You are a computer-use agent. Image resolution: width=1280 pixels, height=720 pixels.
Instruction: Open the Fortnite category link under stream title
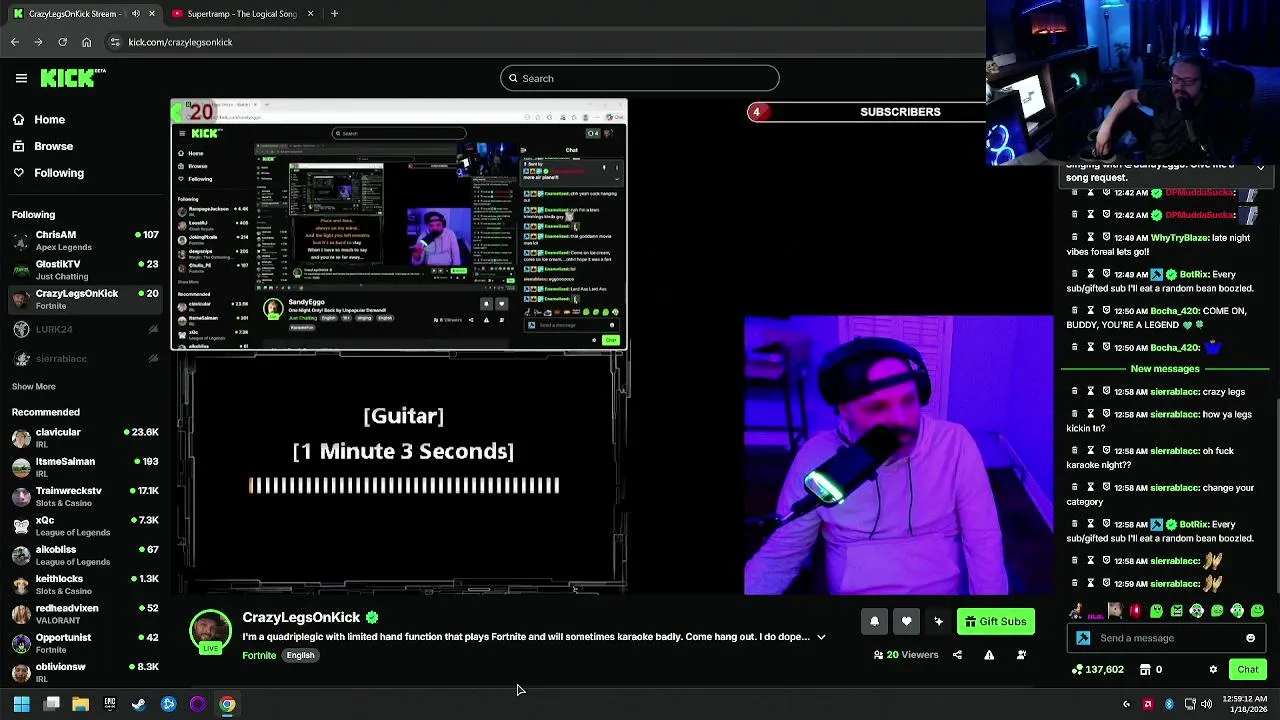[x=259, y=655]
